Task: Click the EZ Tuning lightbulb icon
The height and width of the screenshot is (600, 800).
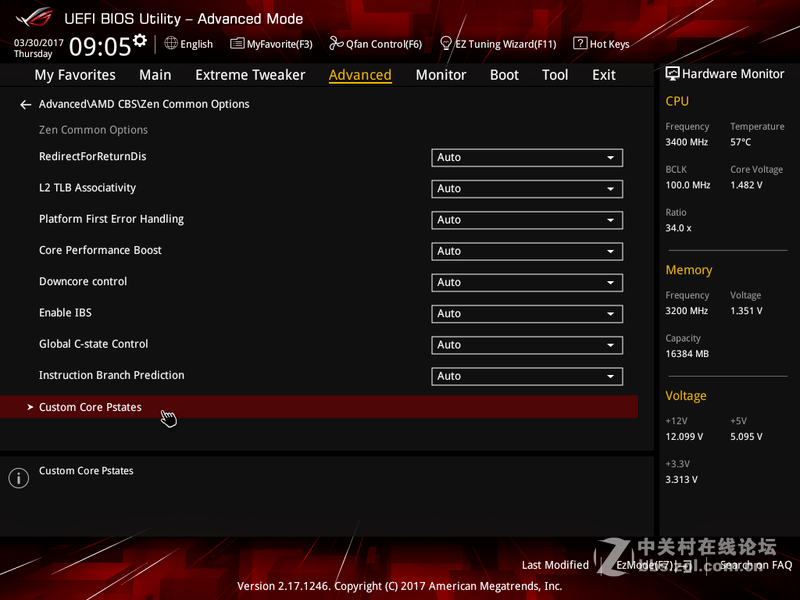Action: tap(445, 43)
